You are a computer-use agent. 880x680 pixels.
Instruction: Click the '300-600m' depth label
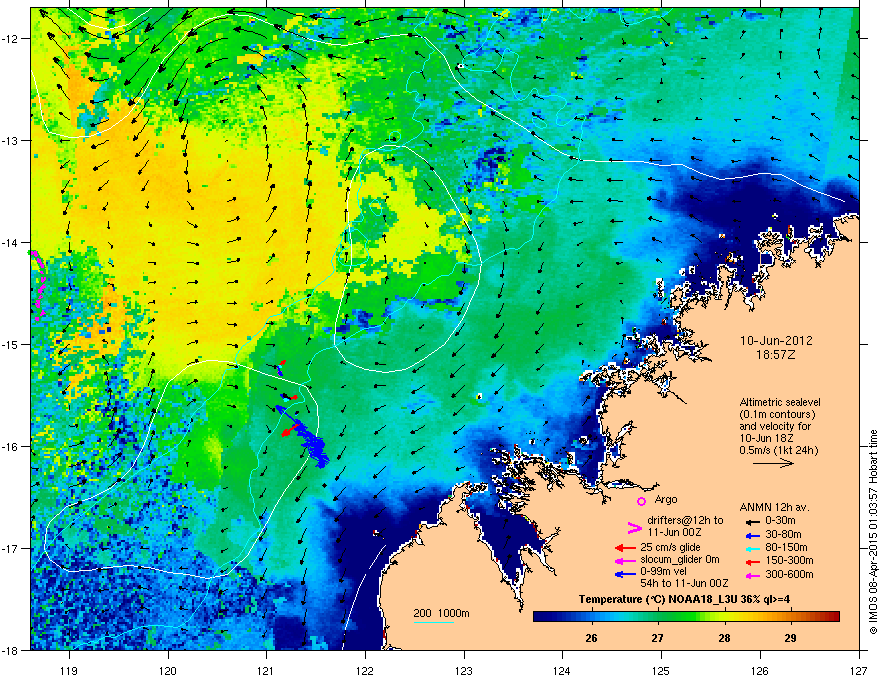tap(789, 575)
